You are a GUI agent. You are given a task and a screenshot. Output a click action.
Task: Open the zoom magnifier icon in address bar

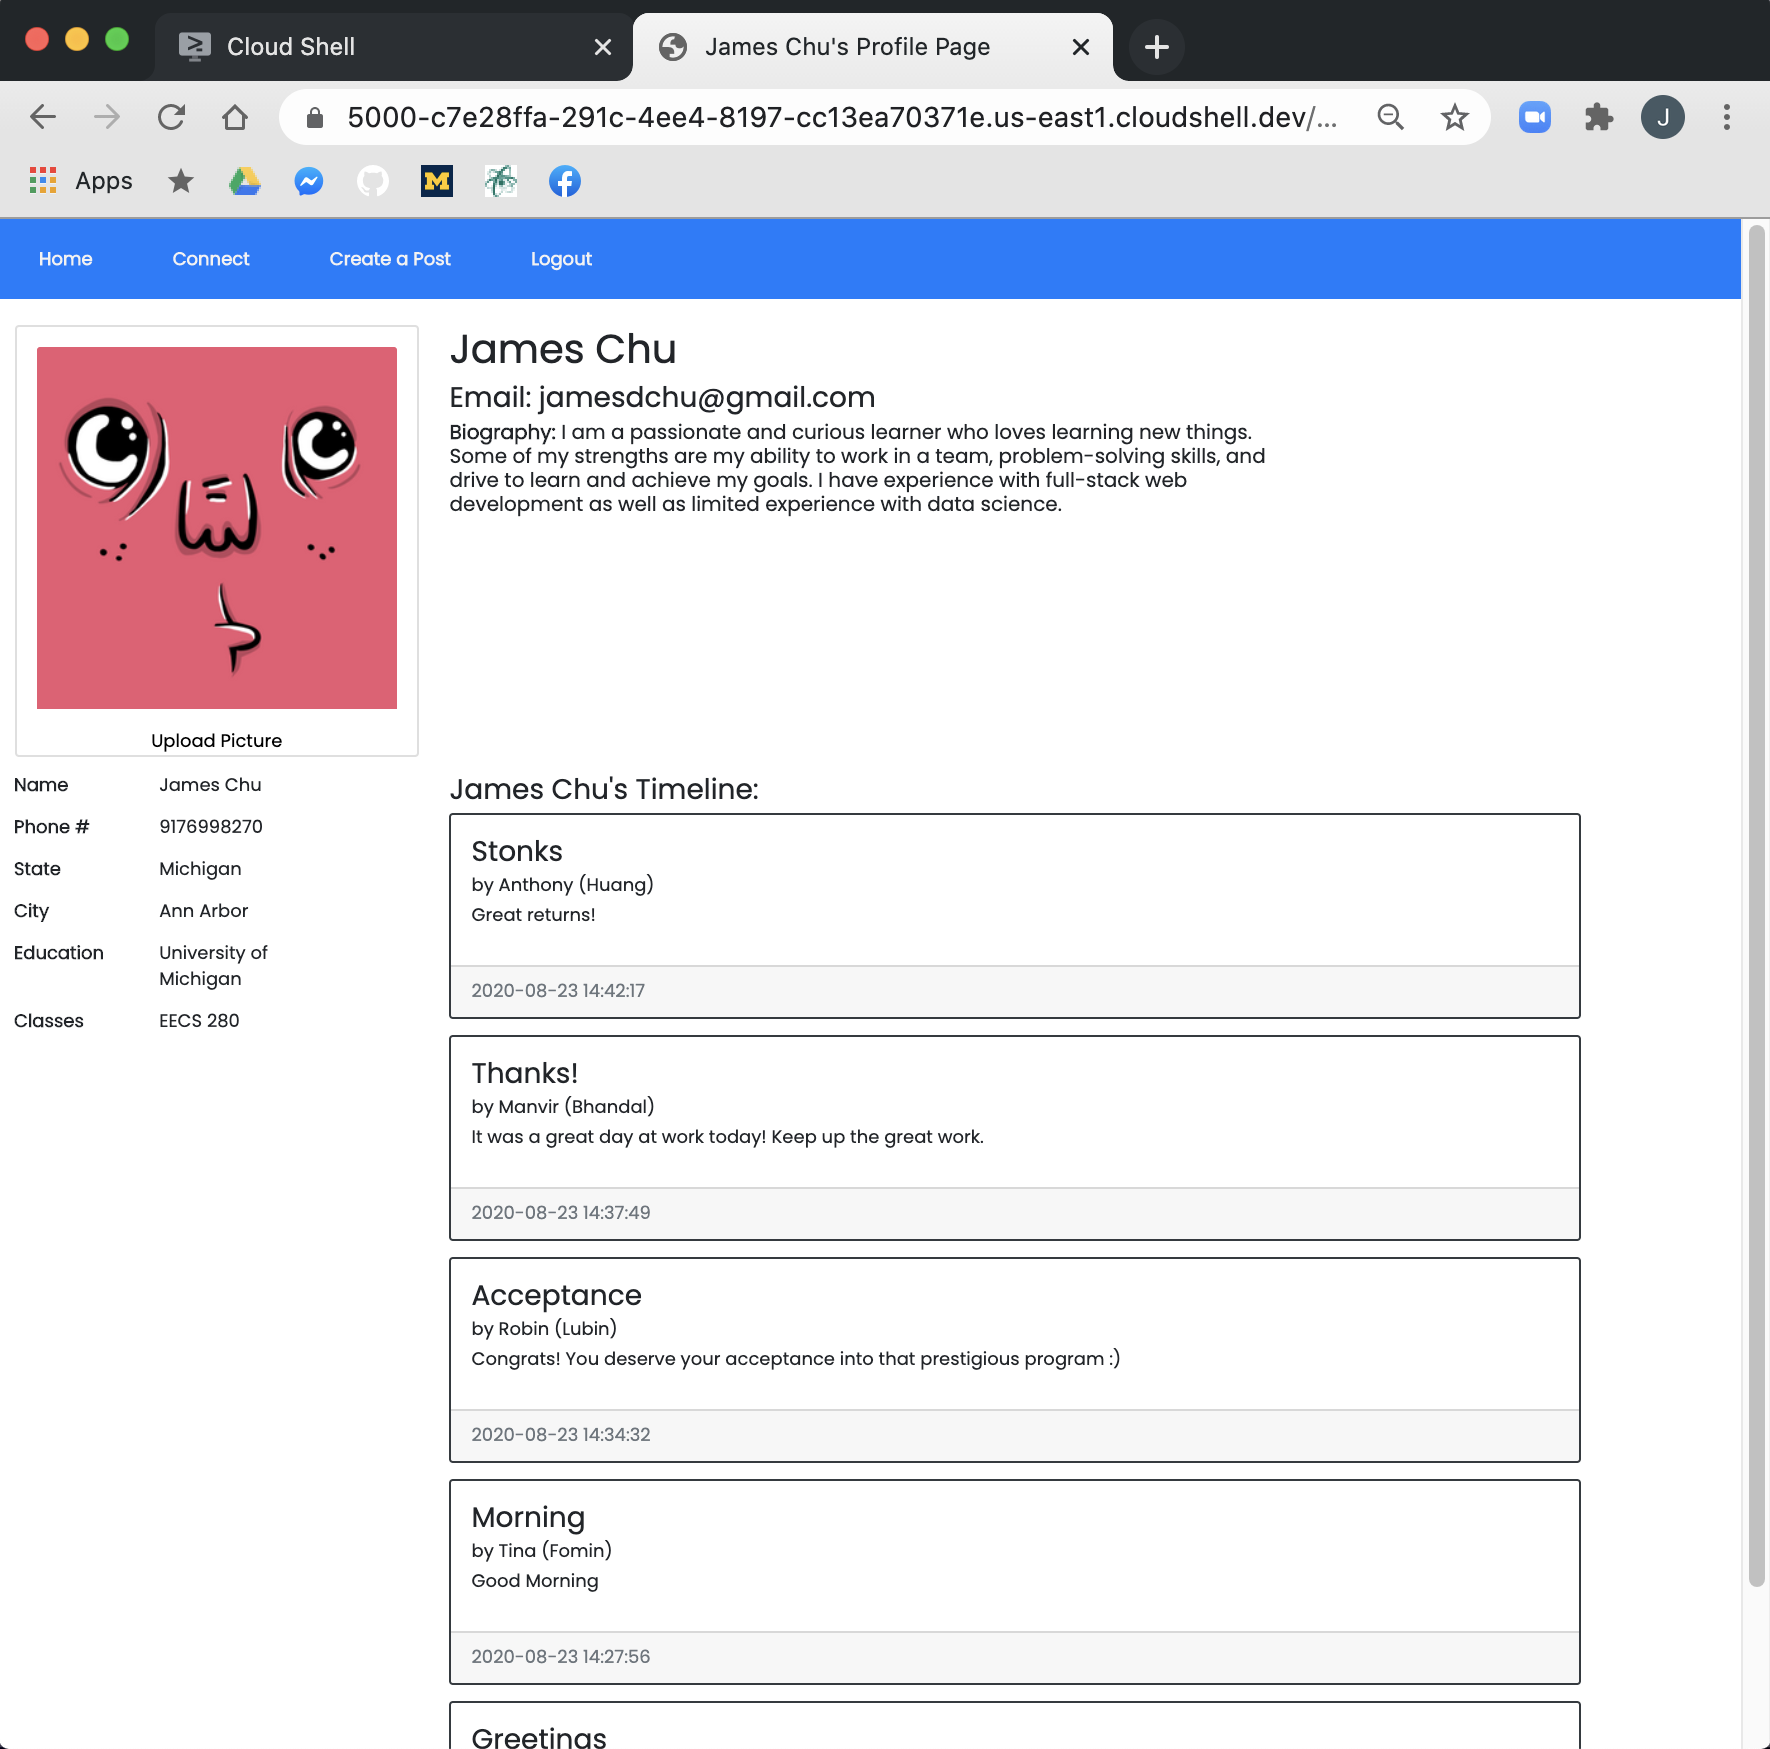pyautogui.click(x=1390, y=117)
